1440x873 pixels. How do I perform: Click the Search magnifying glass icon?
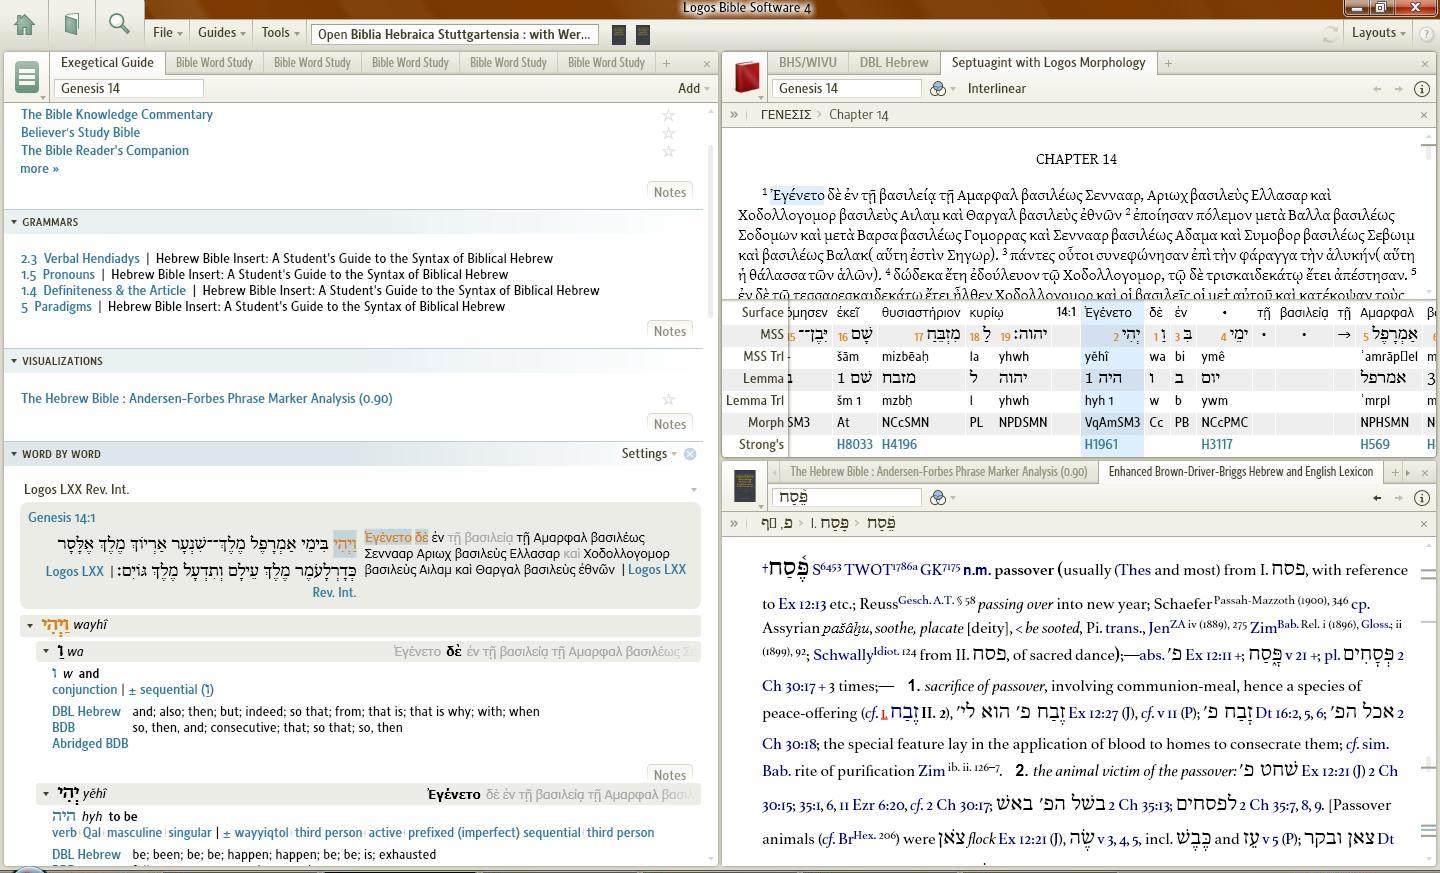coord(119,23)
